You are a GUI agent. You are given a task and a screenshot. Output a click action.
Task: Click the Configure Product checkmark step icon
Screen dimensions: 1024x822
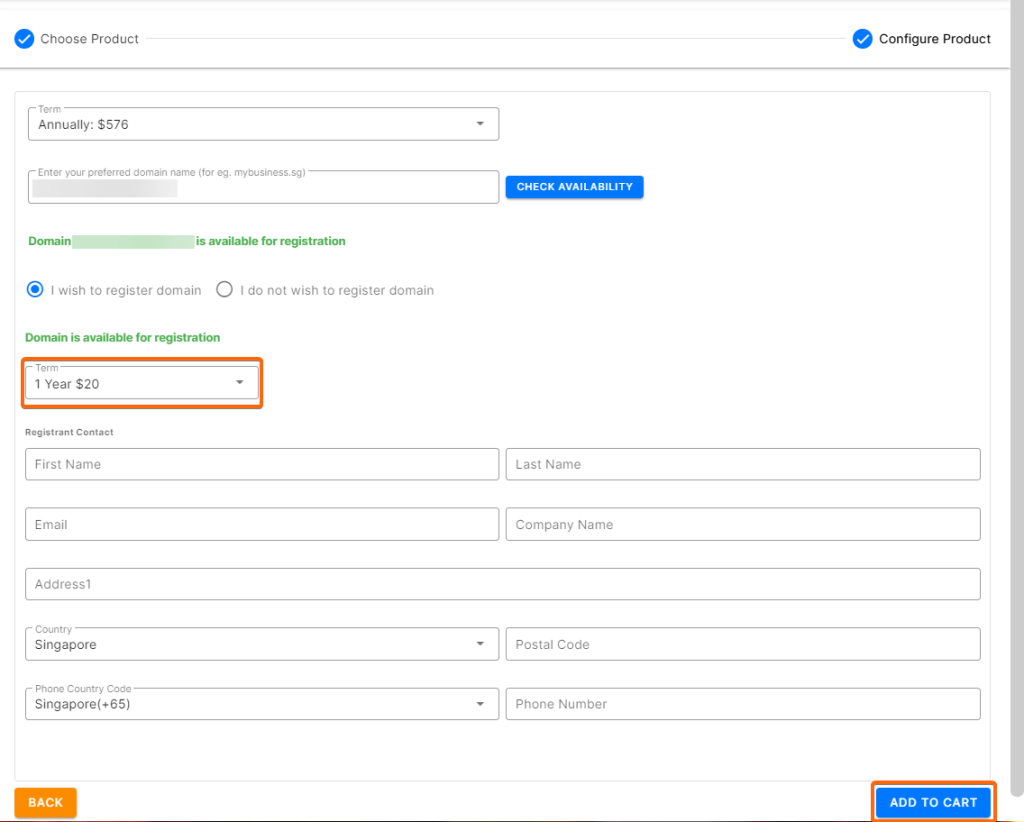(862, 39)
